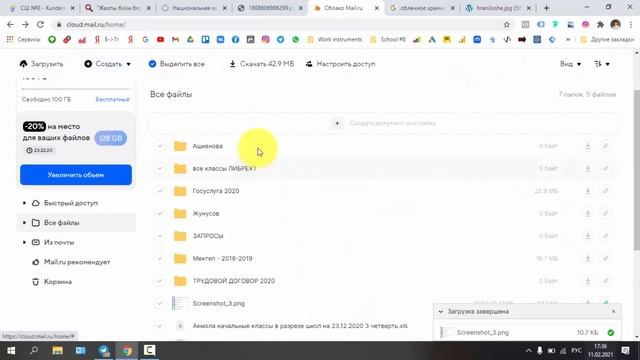Click the Увеличить объем button
This screenshot has width=640, height=360.
(x=76, y=175)
